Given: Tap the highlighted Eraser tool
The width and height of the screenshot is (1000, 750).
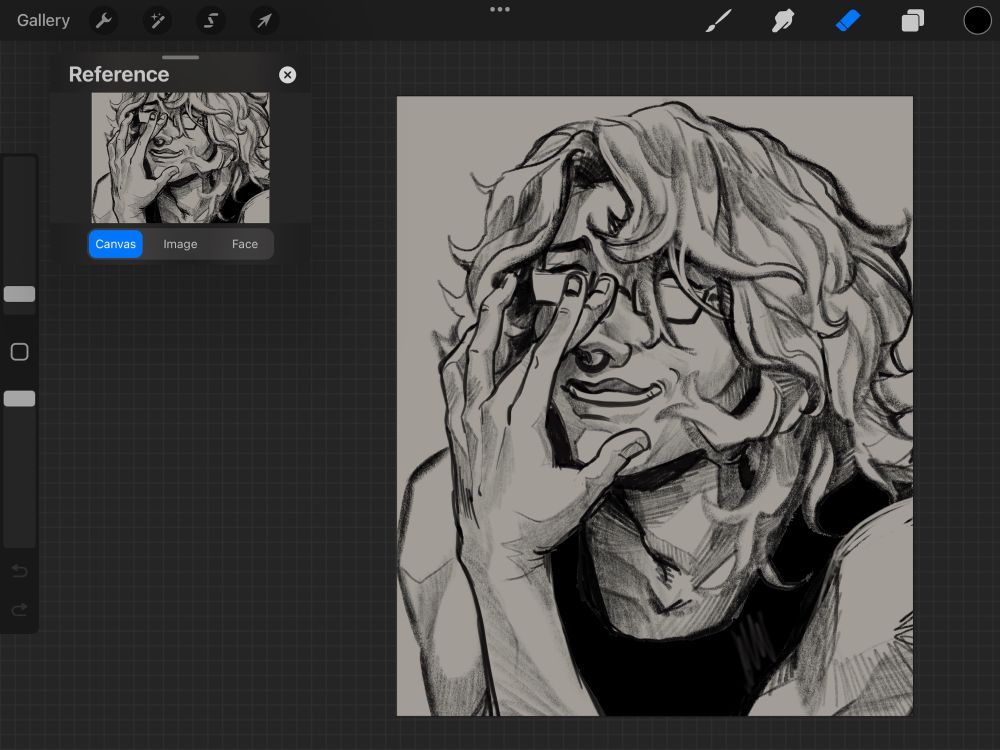Looking at the screenshot, I should tap(848, 21).
